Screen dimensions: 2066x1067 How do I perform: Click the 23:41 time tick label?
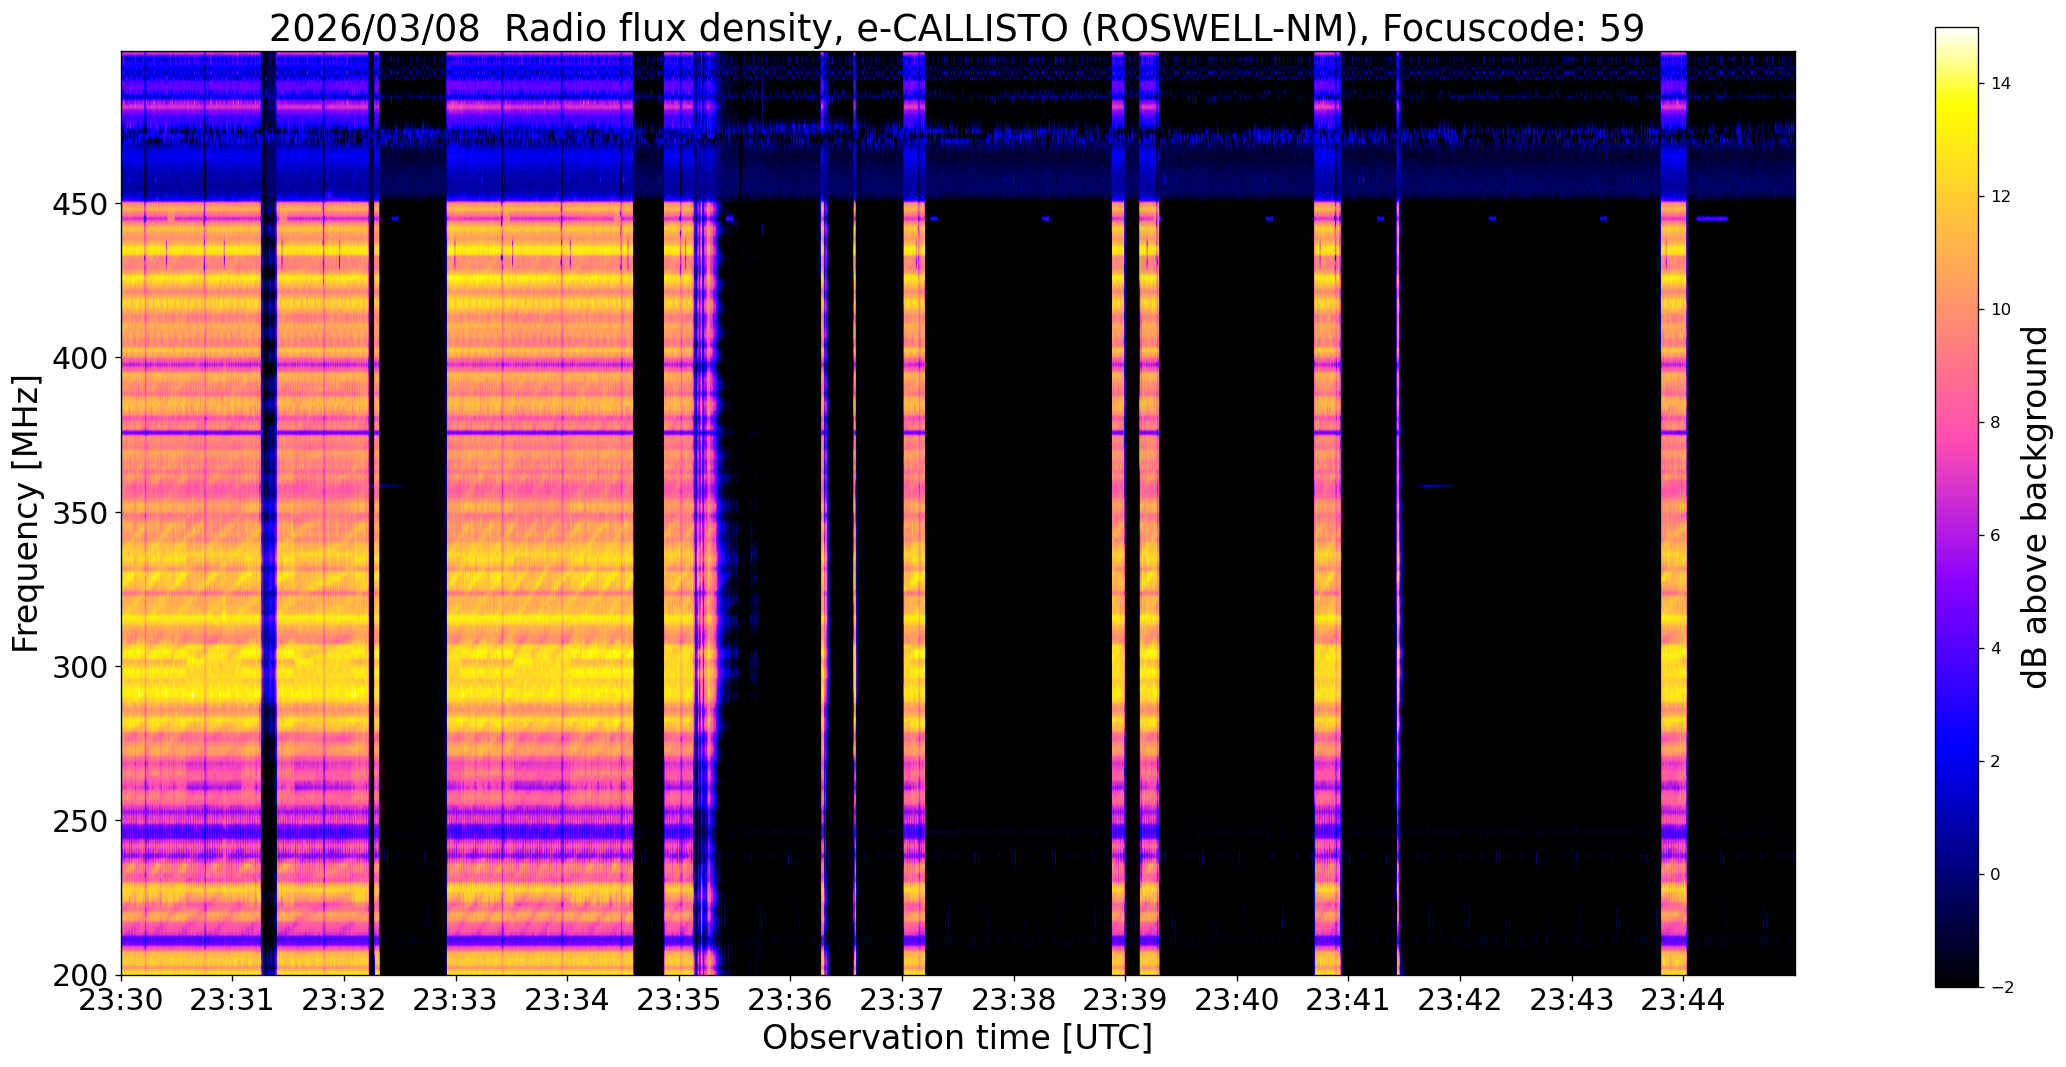[1350, 1000]
